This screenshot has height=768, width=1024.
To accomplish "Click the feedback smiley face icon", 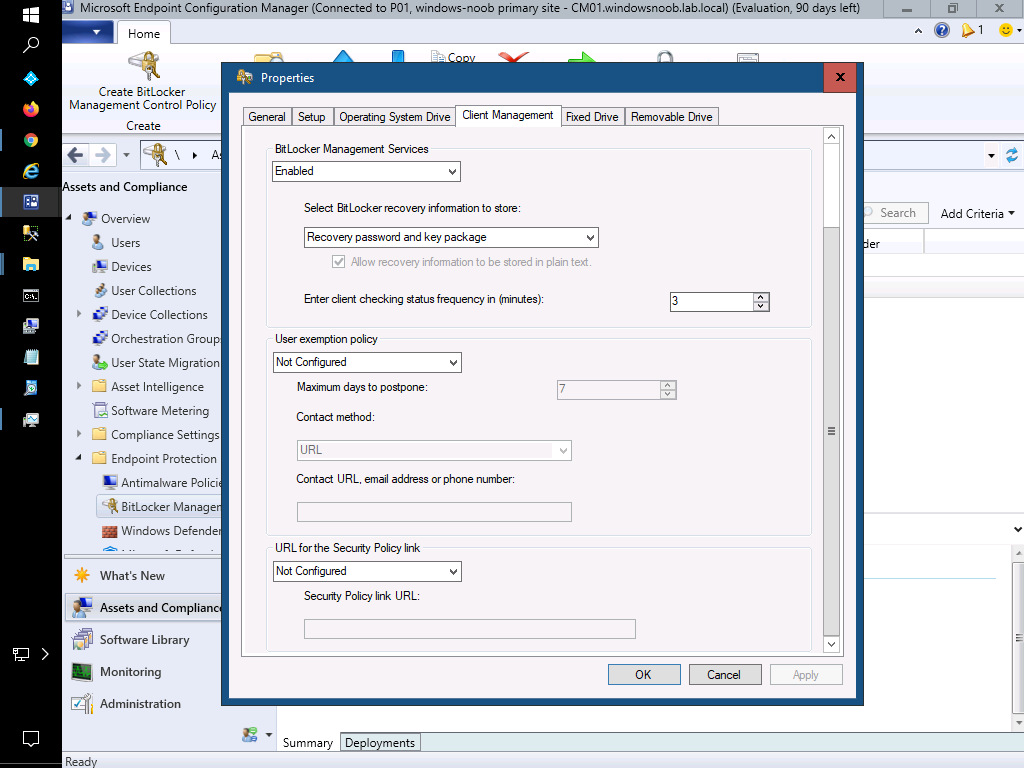I will [1006, 30].
